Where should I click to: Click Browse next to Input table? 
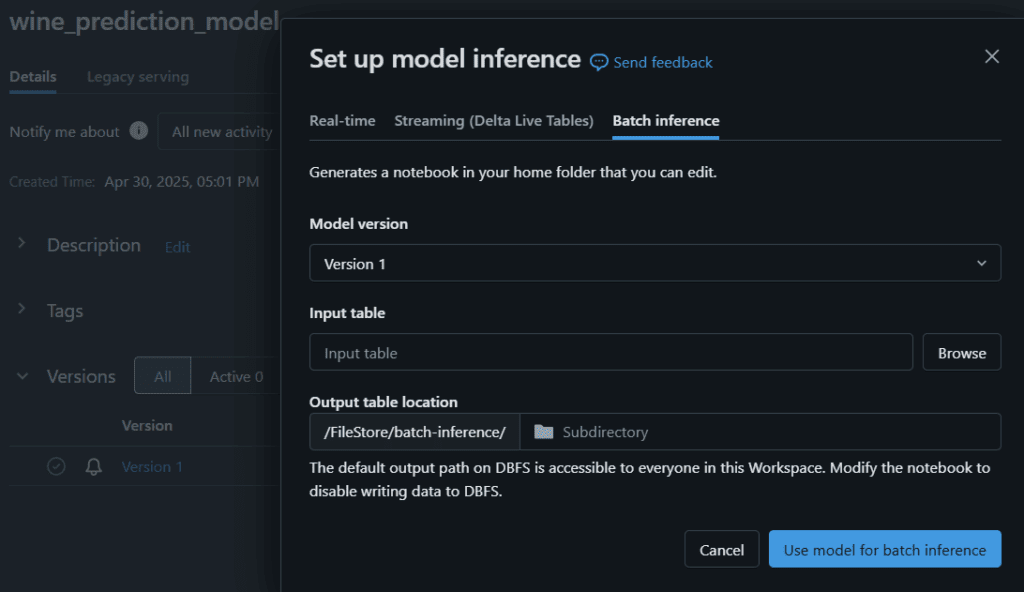coord(961,353)
